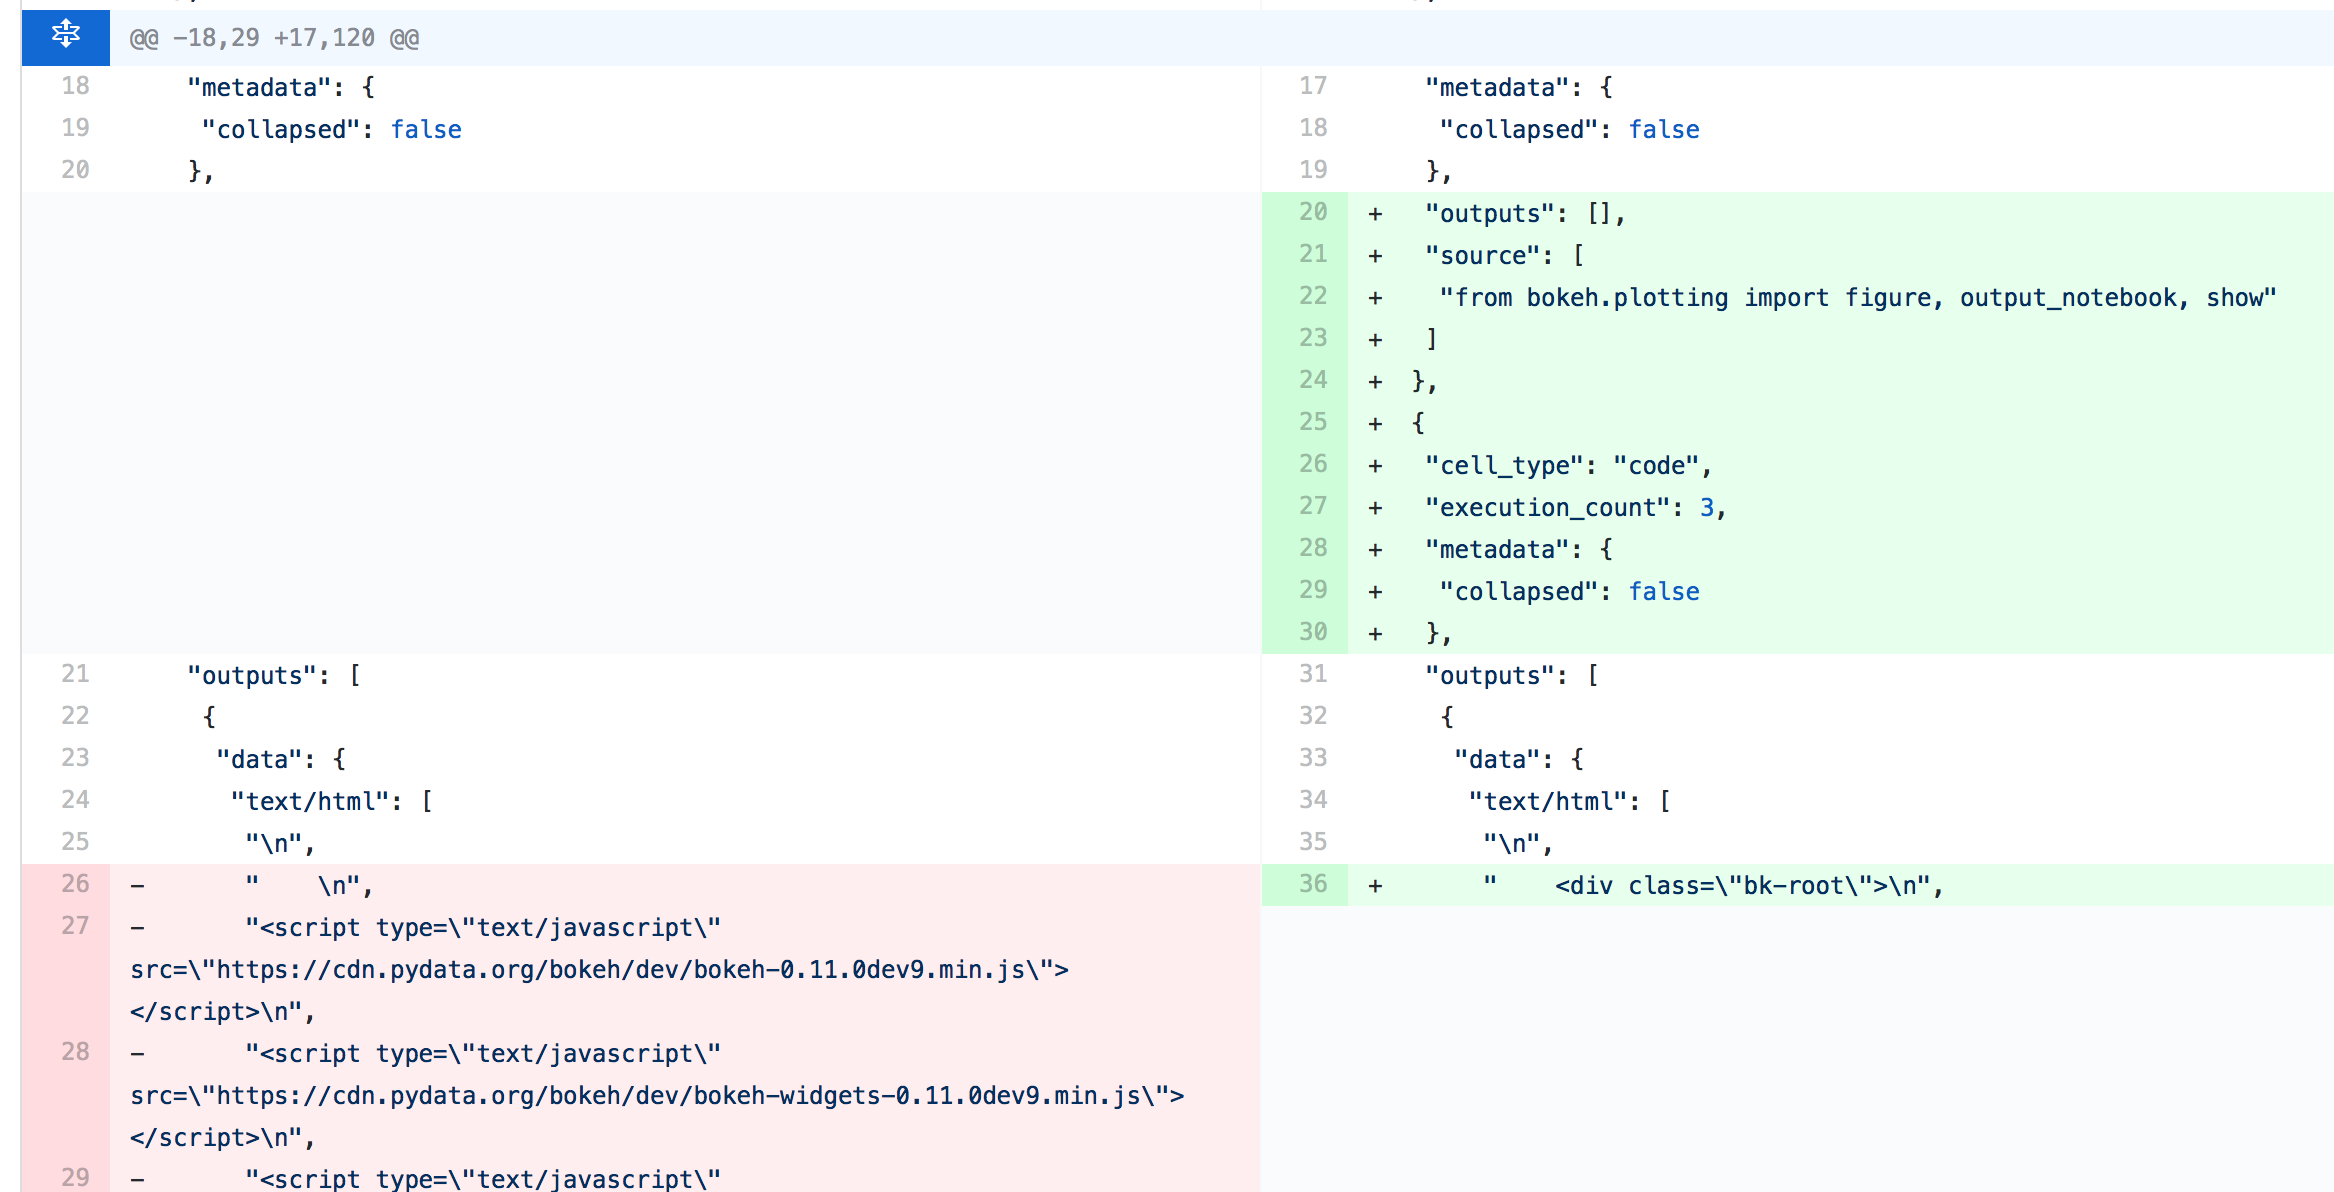Click "source": [ on new line 21

1504,256
